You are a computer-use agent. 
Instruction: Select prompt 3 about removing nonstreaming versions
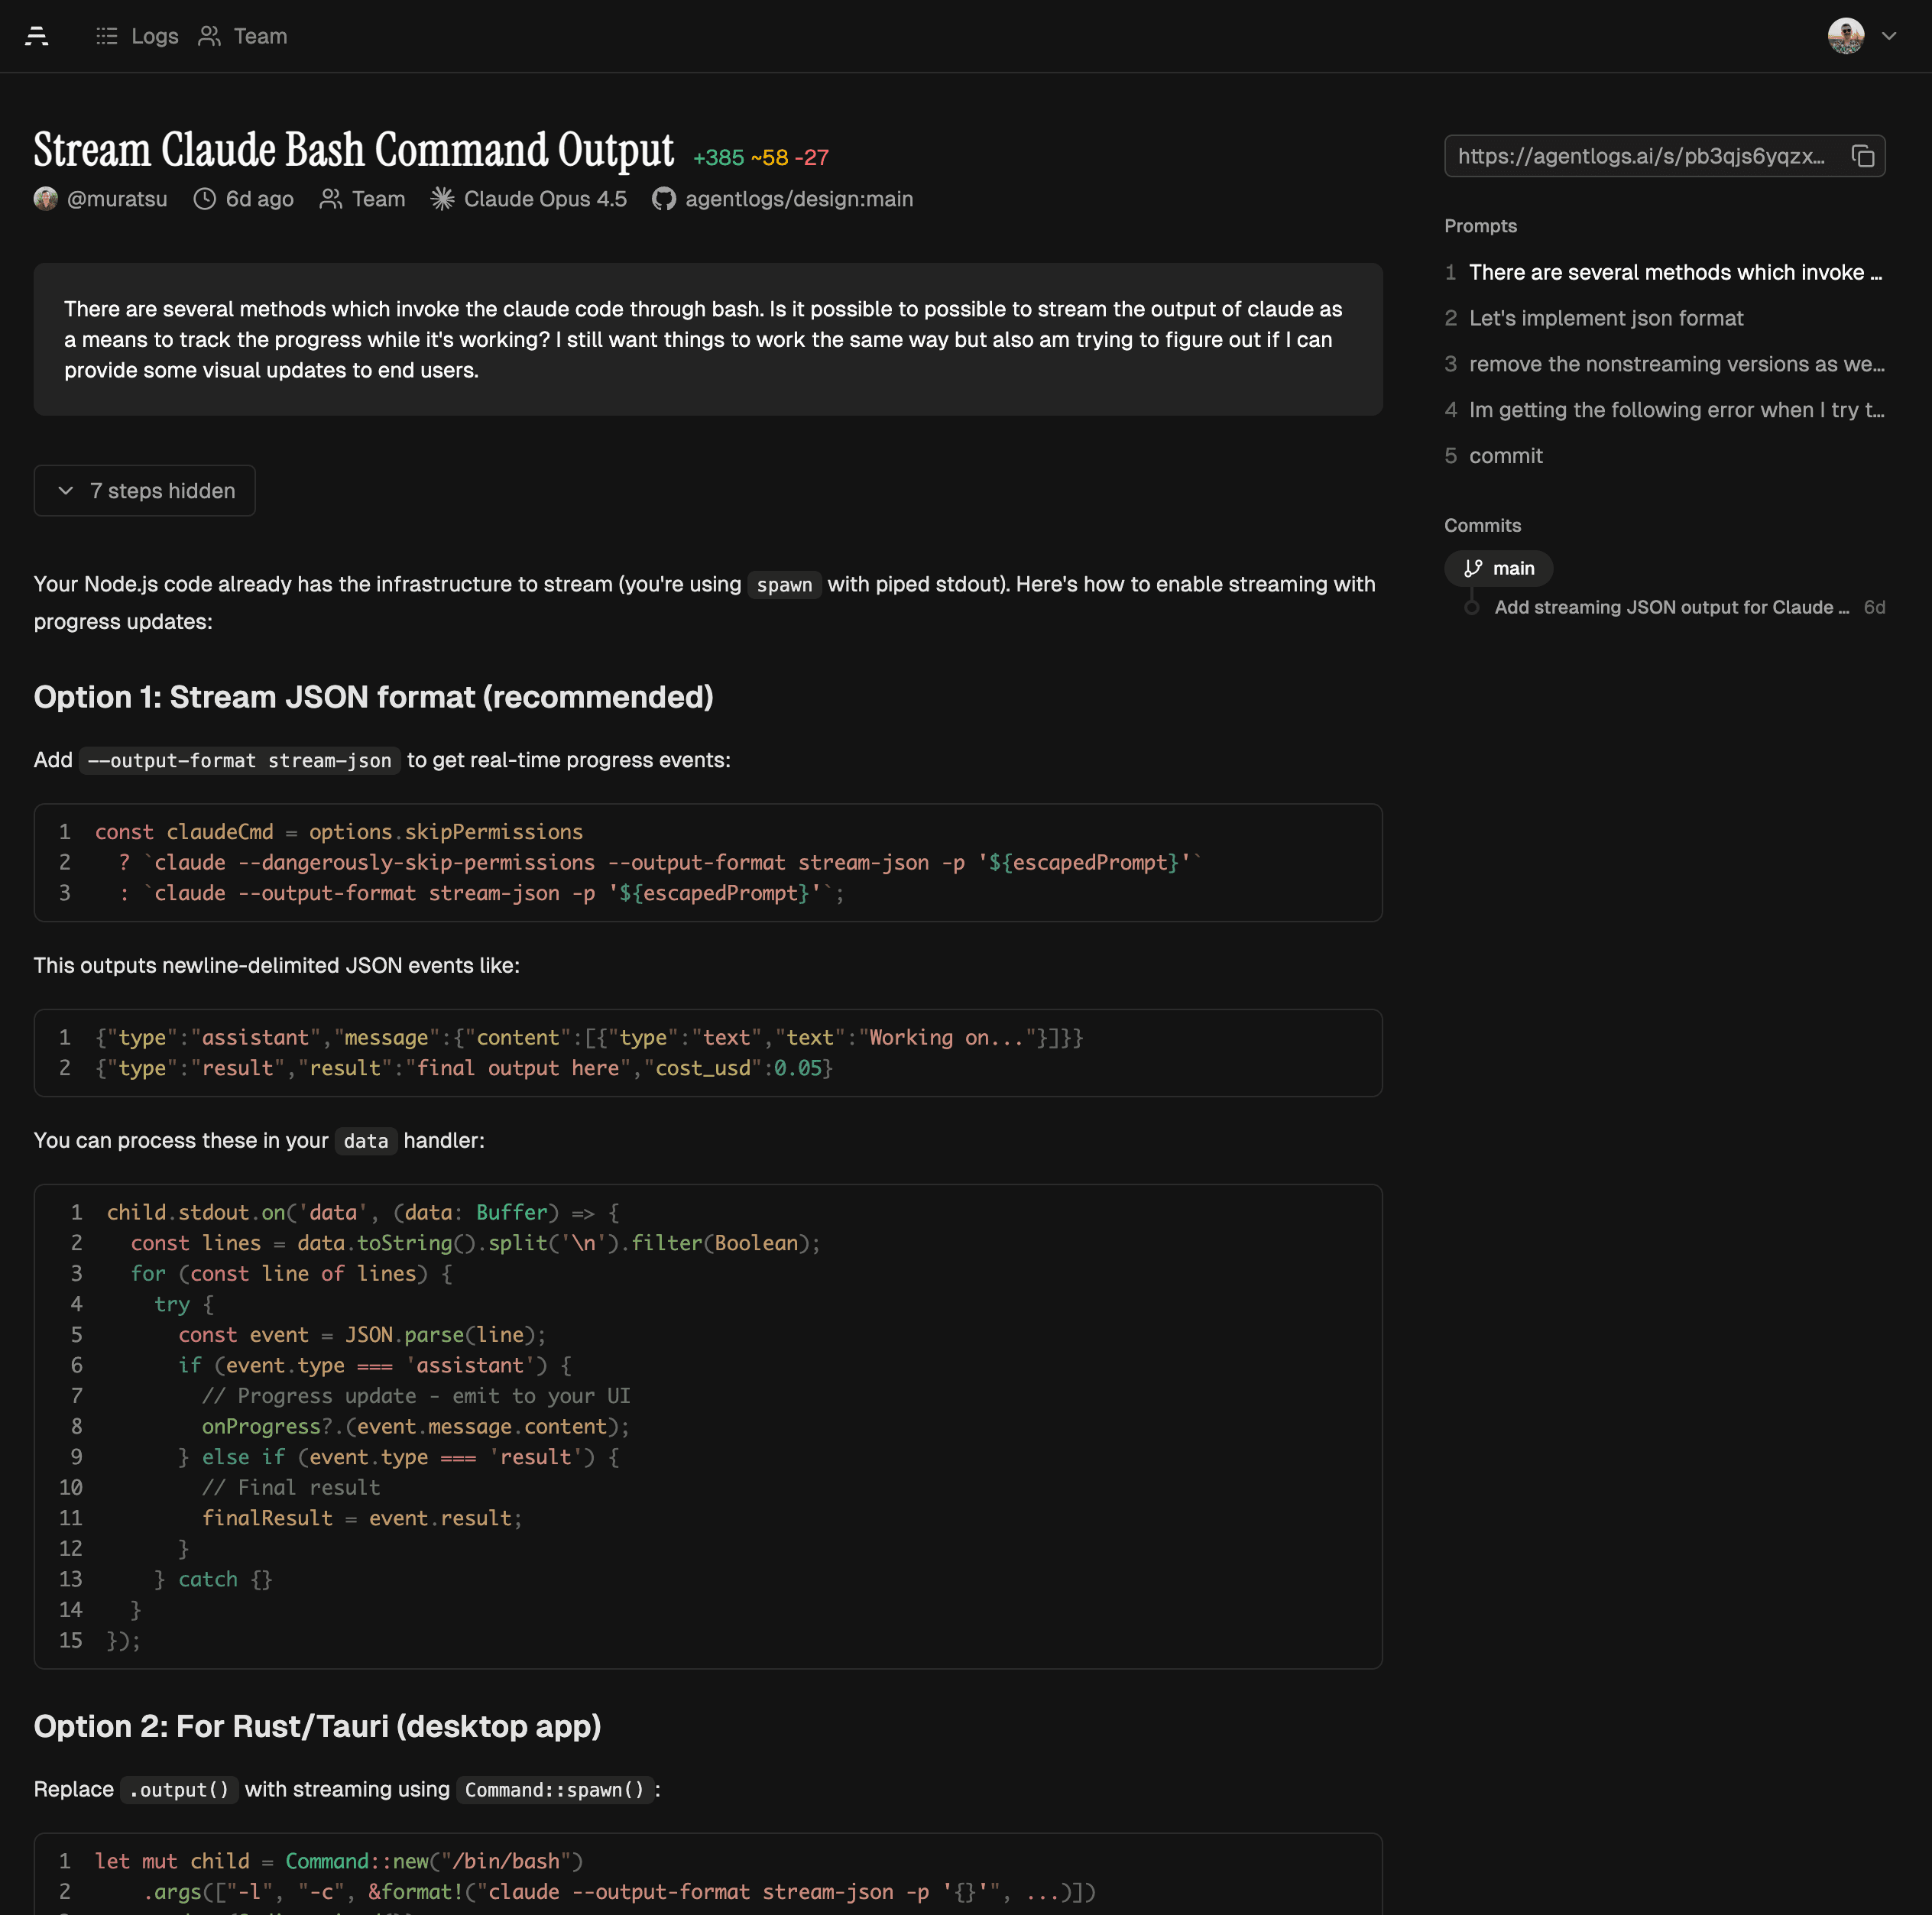point(1675,364)
